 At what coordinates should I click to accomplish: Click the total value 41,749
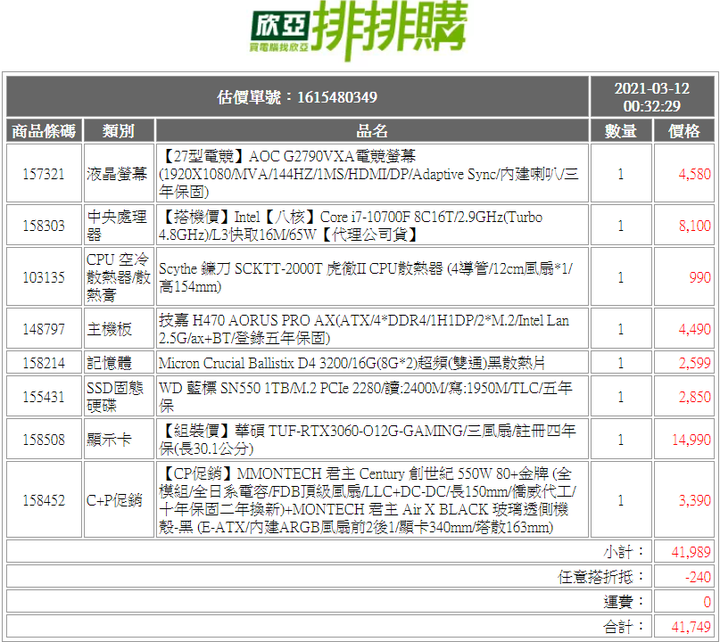pos(691,626)
